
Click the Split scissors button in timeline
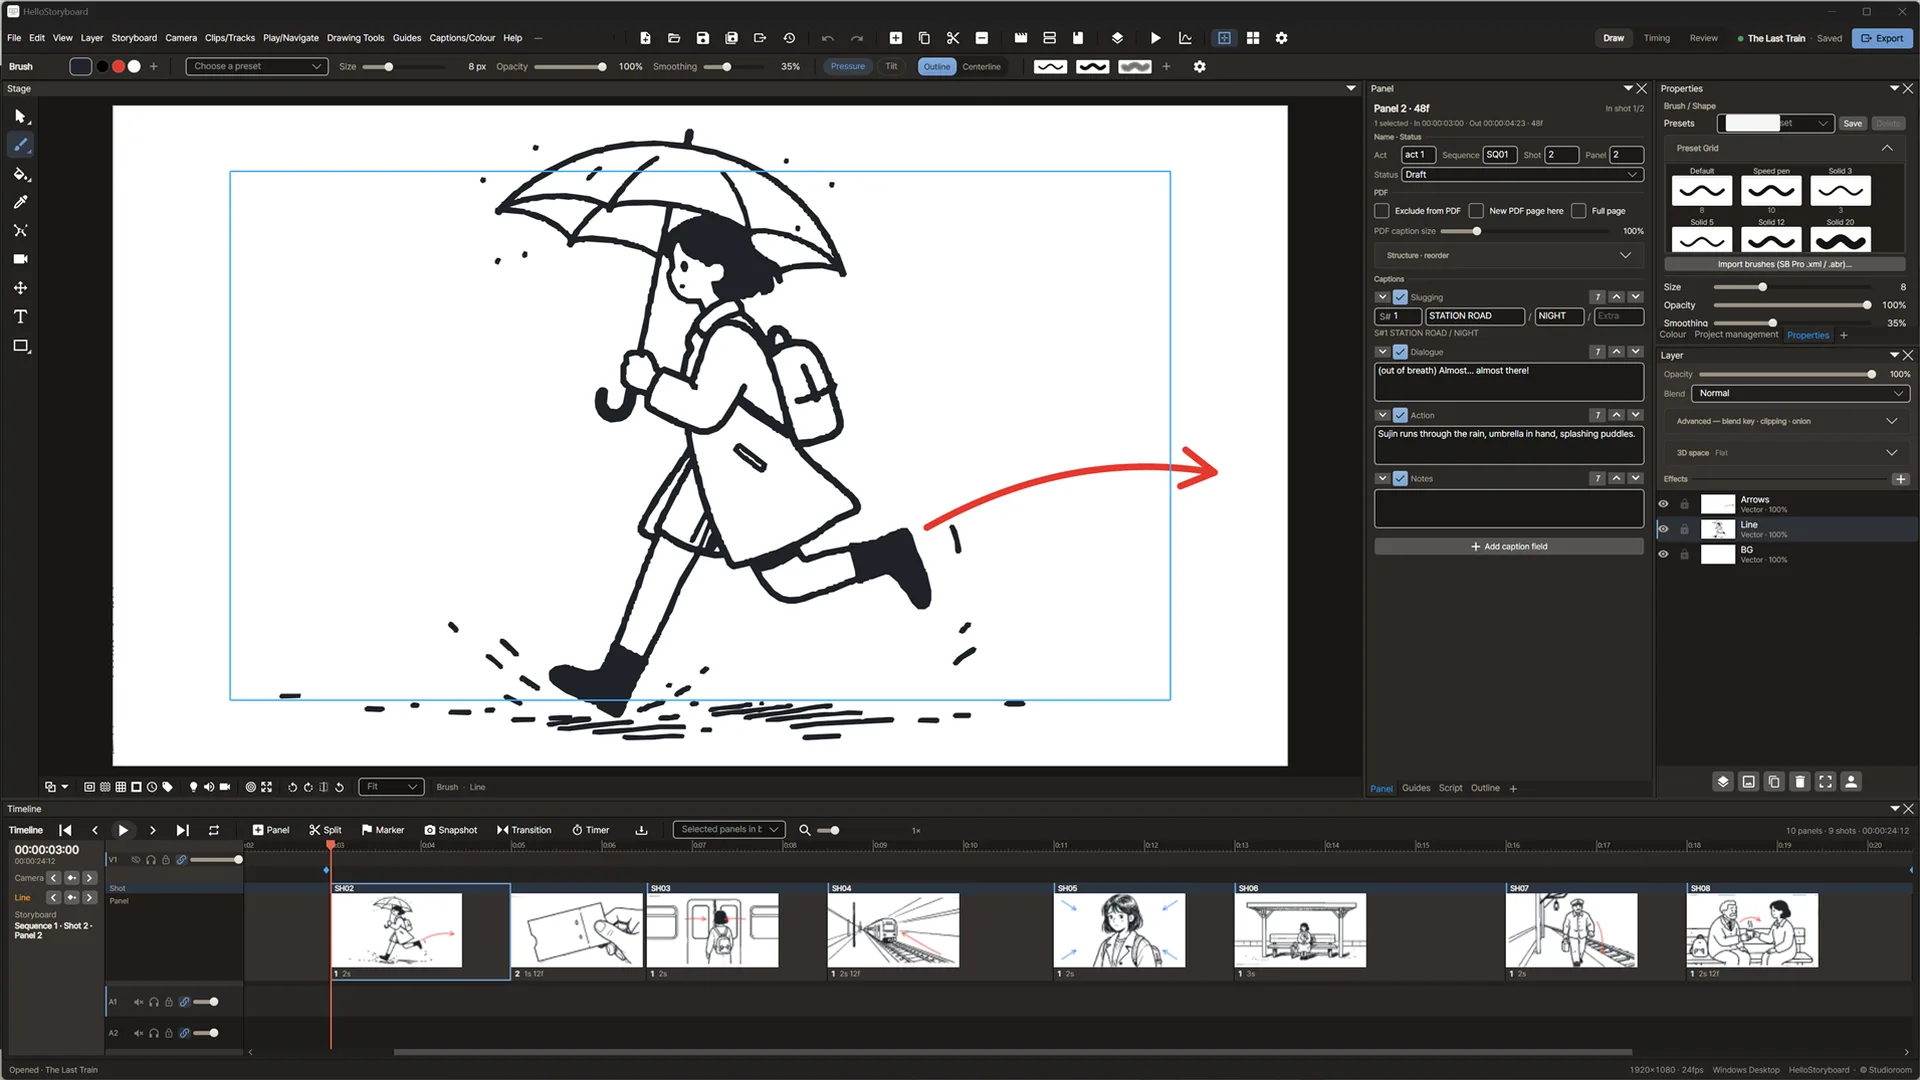coord(326,830)
